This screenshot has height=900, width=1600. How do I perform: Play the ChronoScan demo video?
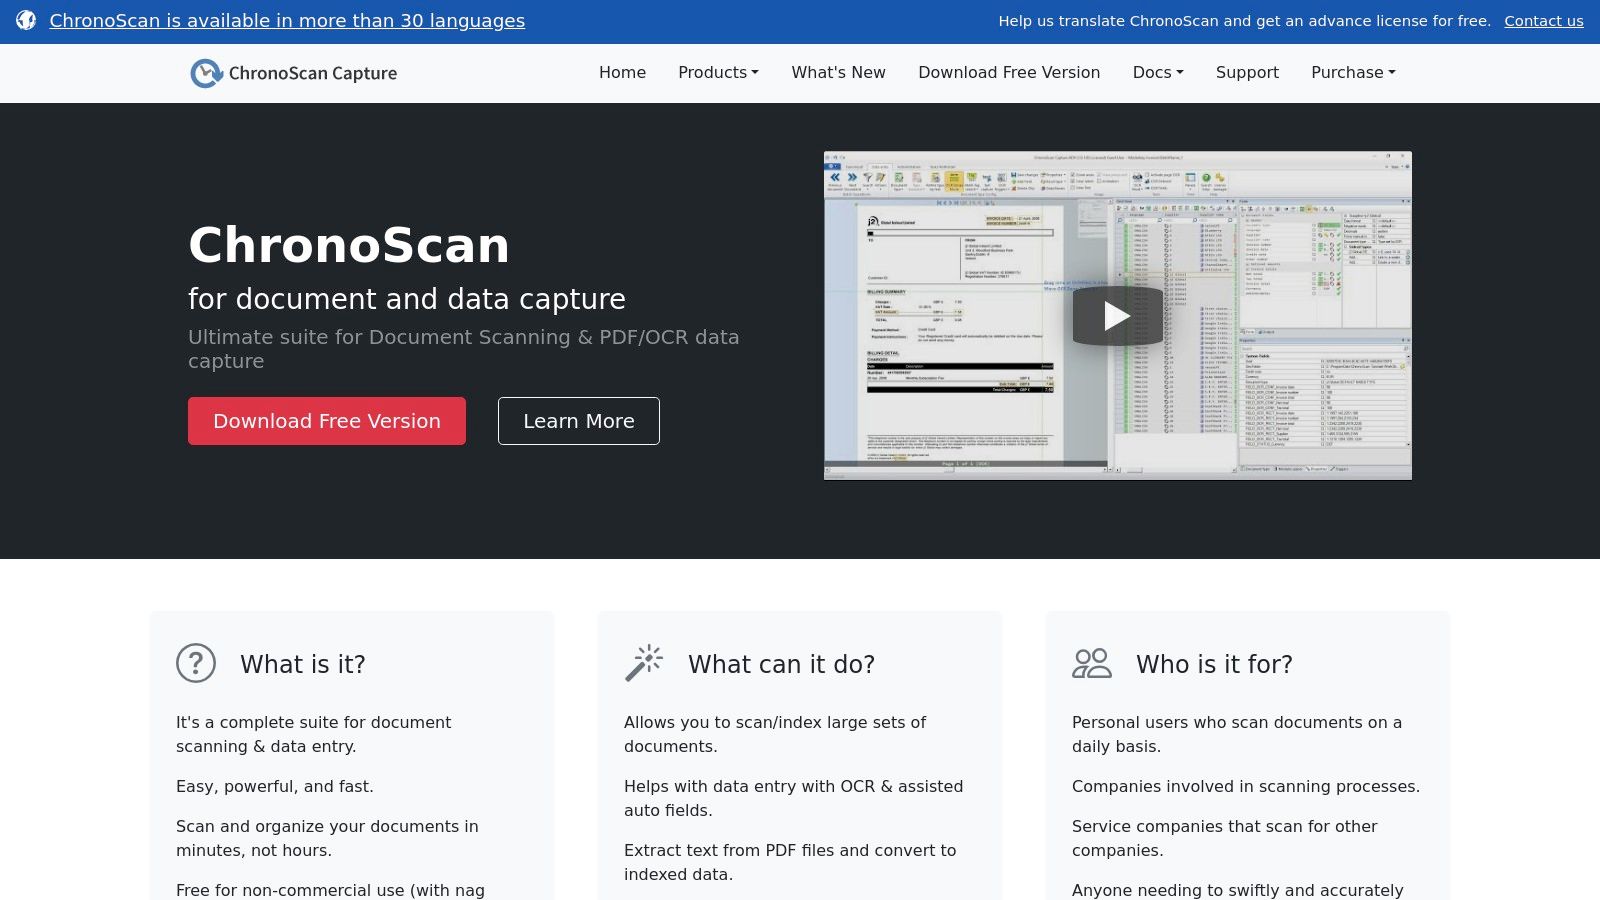point(1117,316)
